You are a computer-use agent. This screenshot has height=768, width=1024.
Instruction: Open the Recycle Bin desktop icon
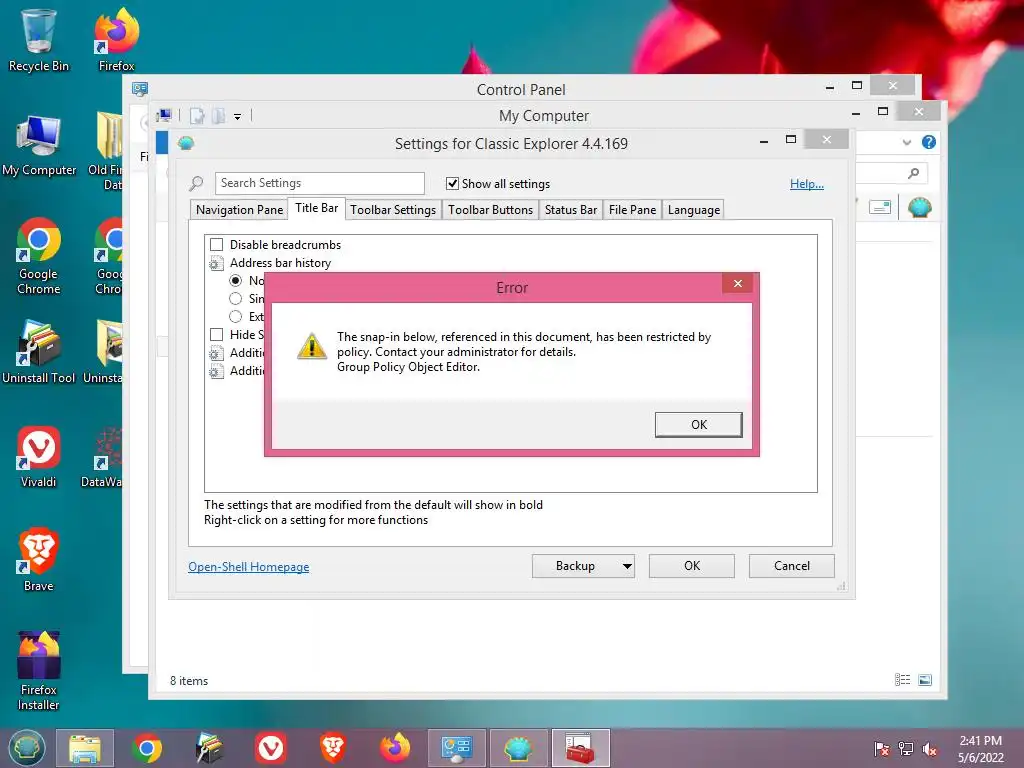pyautogui.click(x=39, y=40)
